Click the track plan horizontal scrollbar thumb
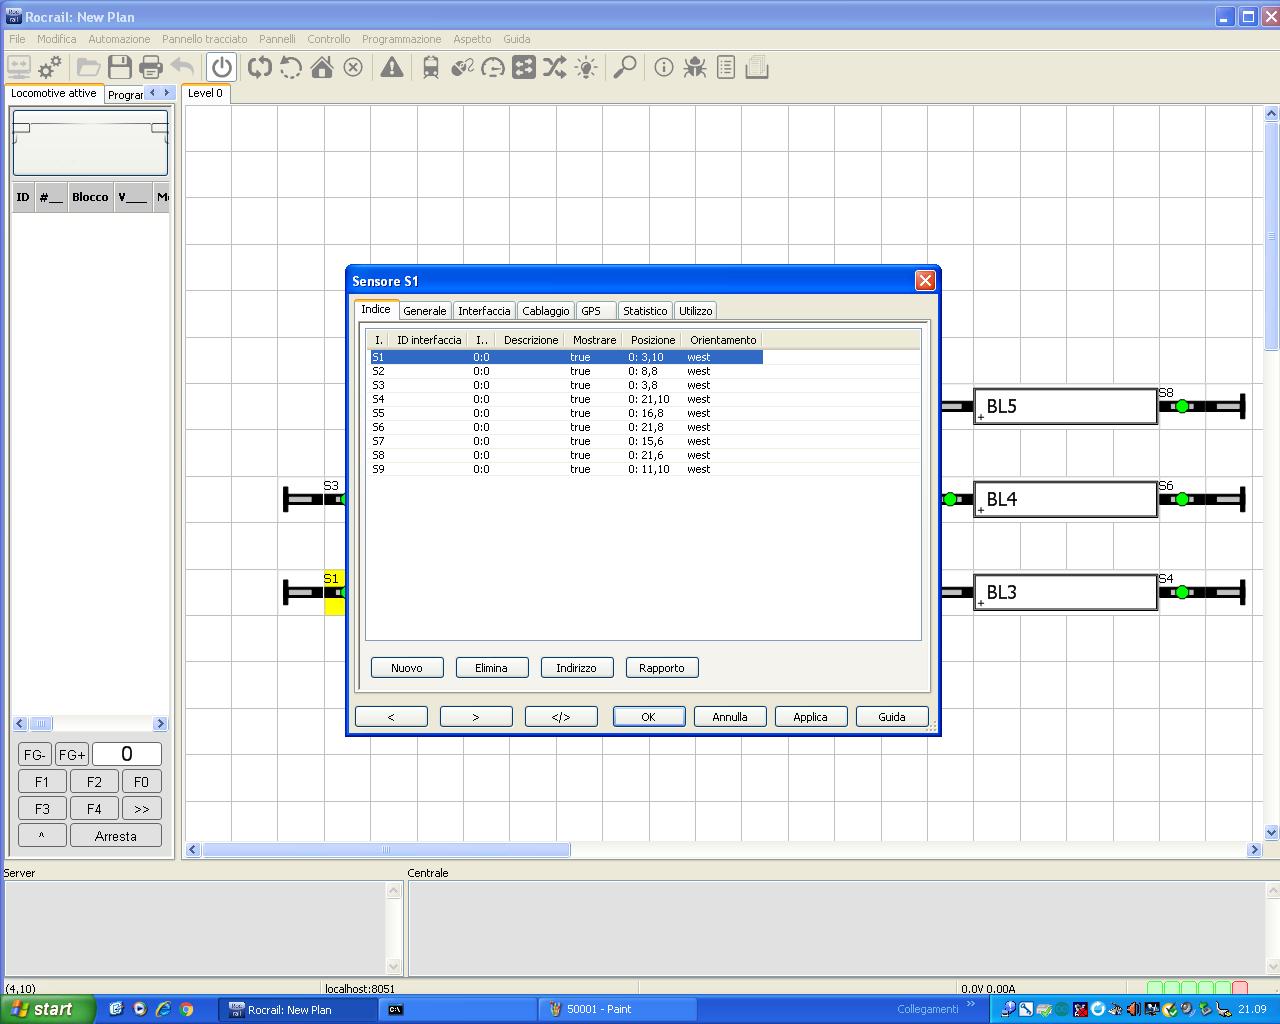Image resolution: width=1280 pixels, height=1024 pixels. coord(386,850)
